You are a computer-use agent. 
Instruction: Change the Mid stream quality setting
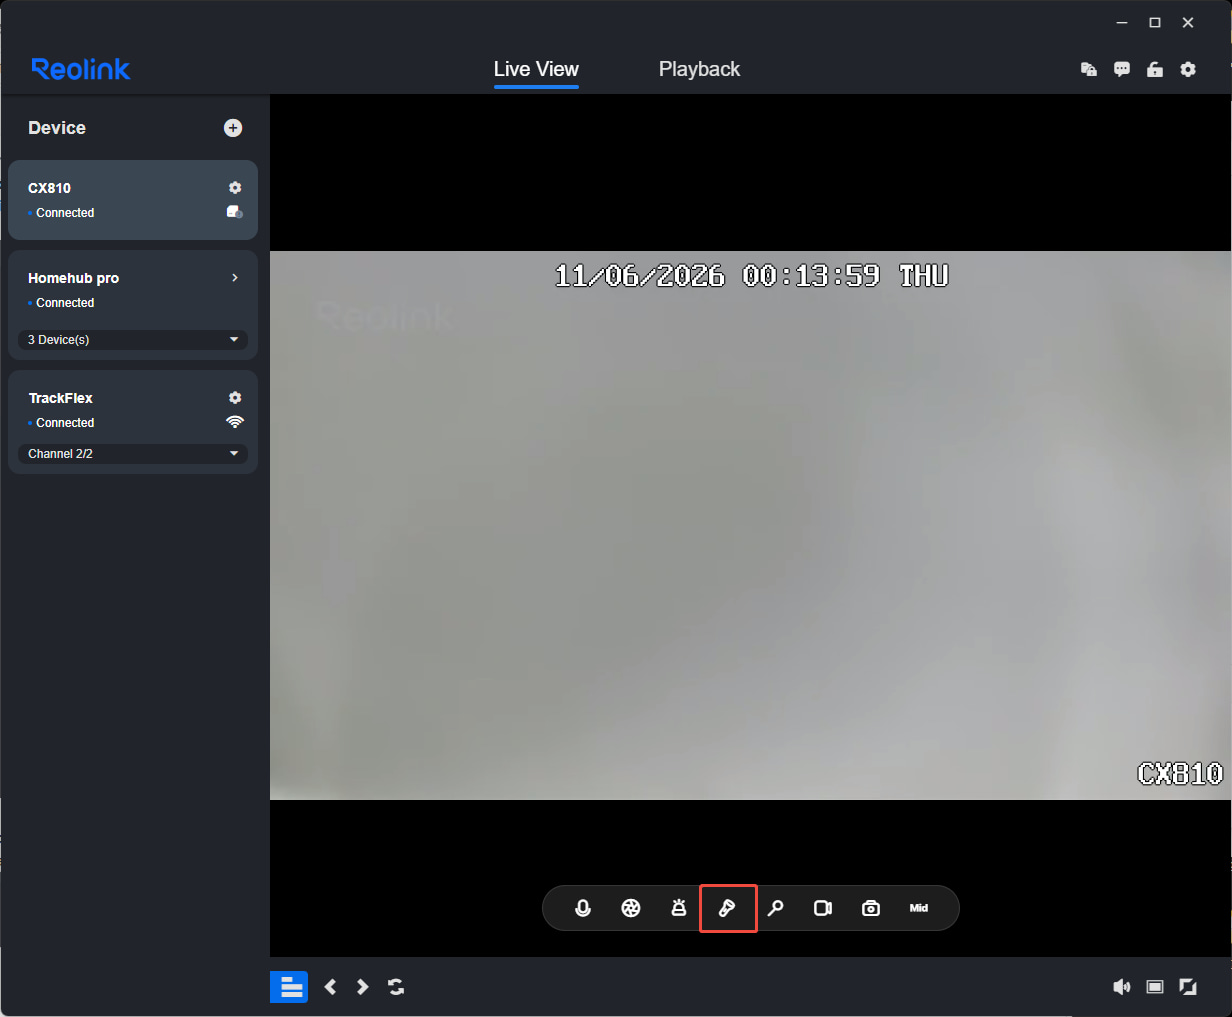click(x=919, y=908)
